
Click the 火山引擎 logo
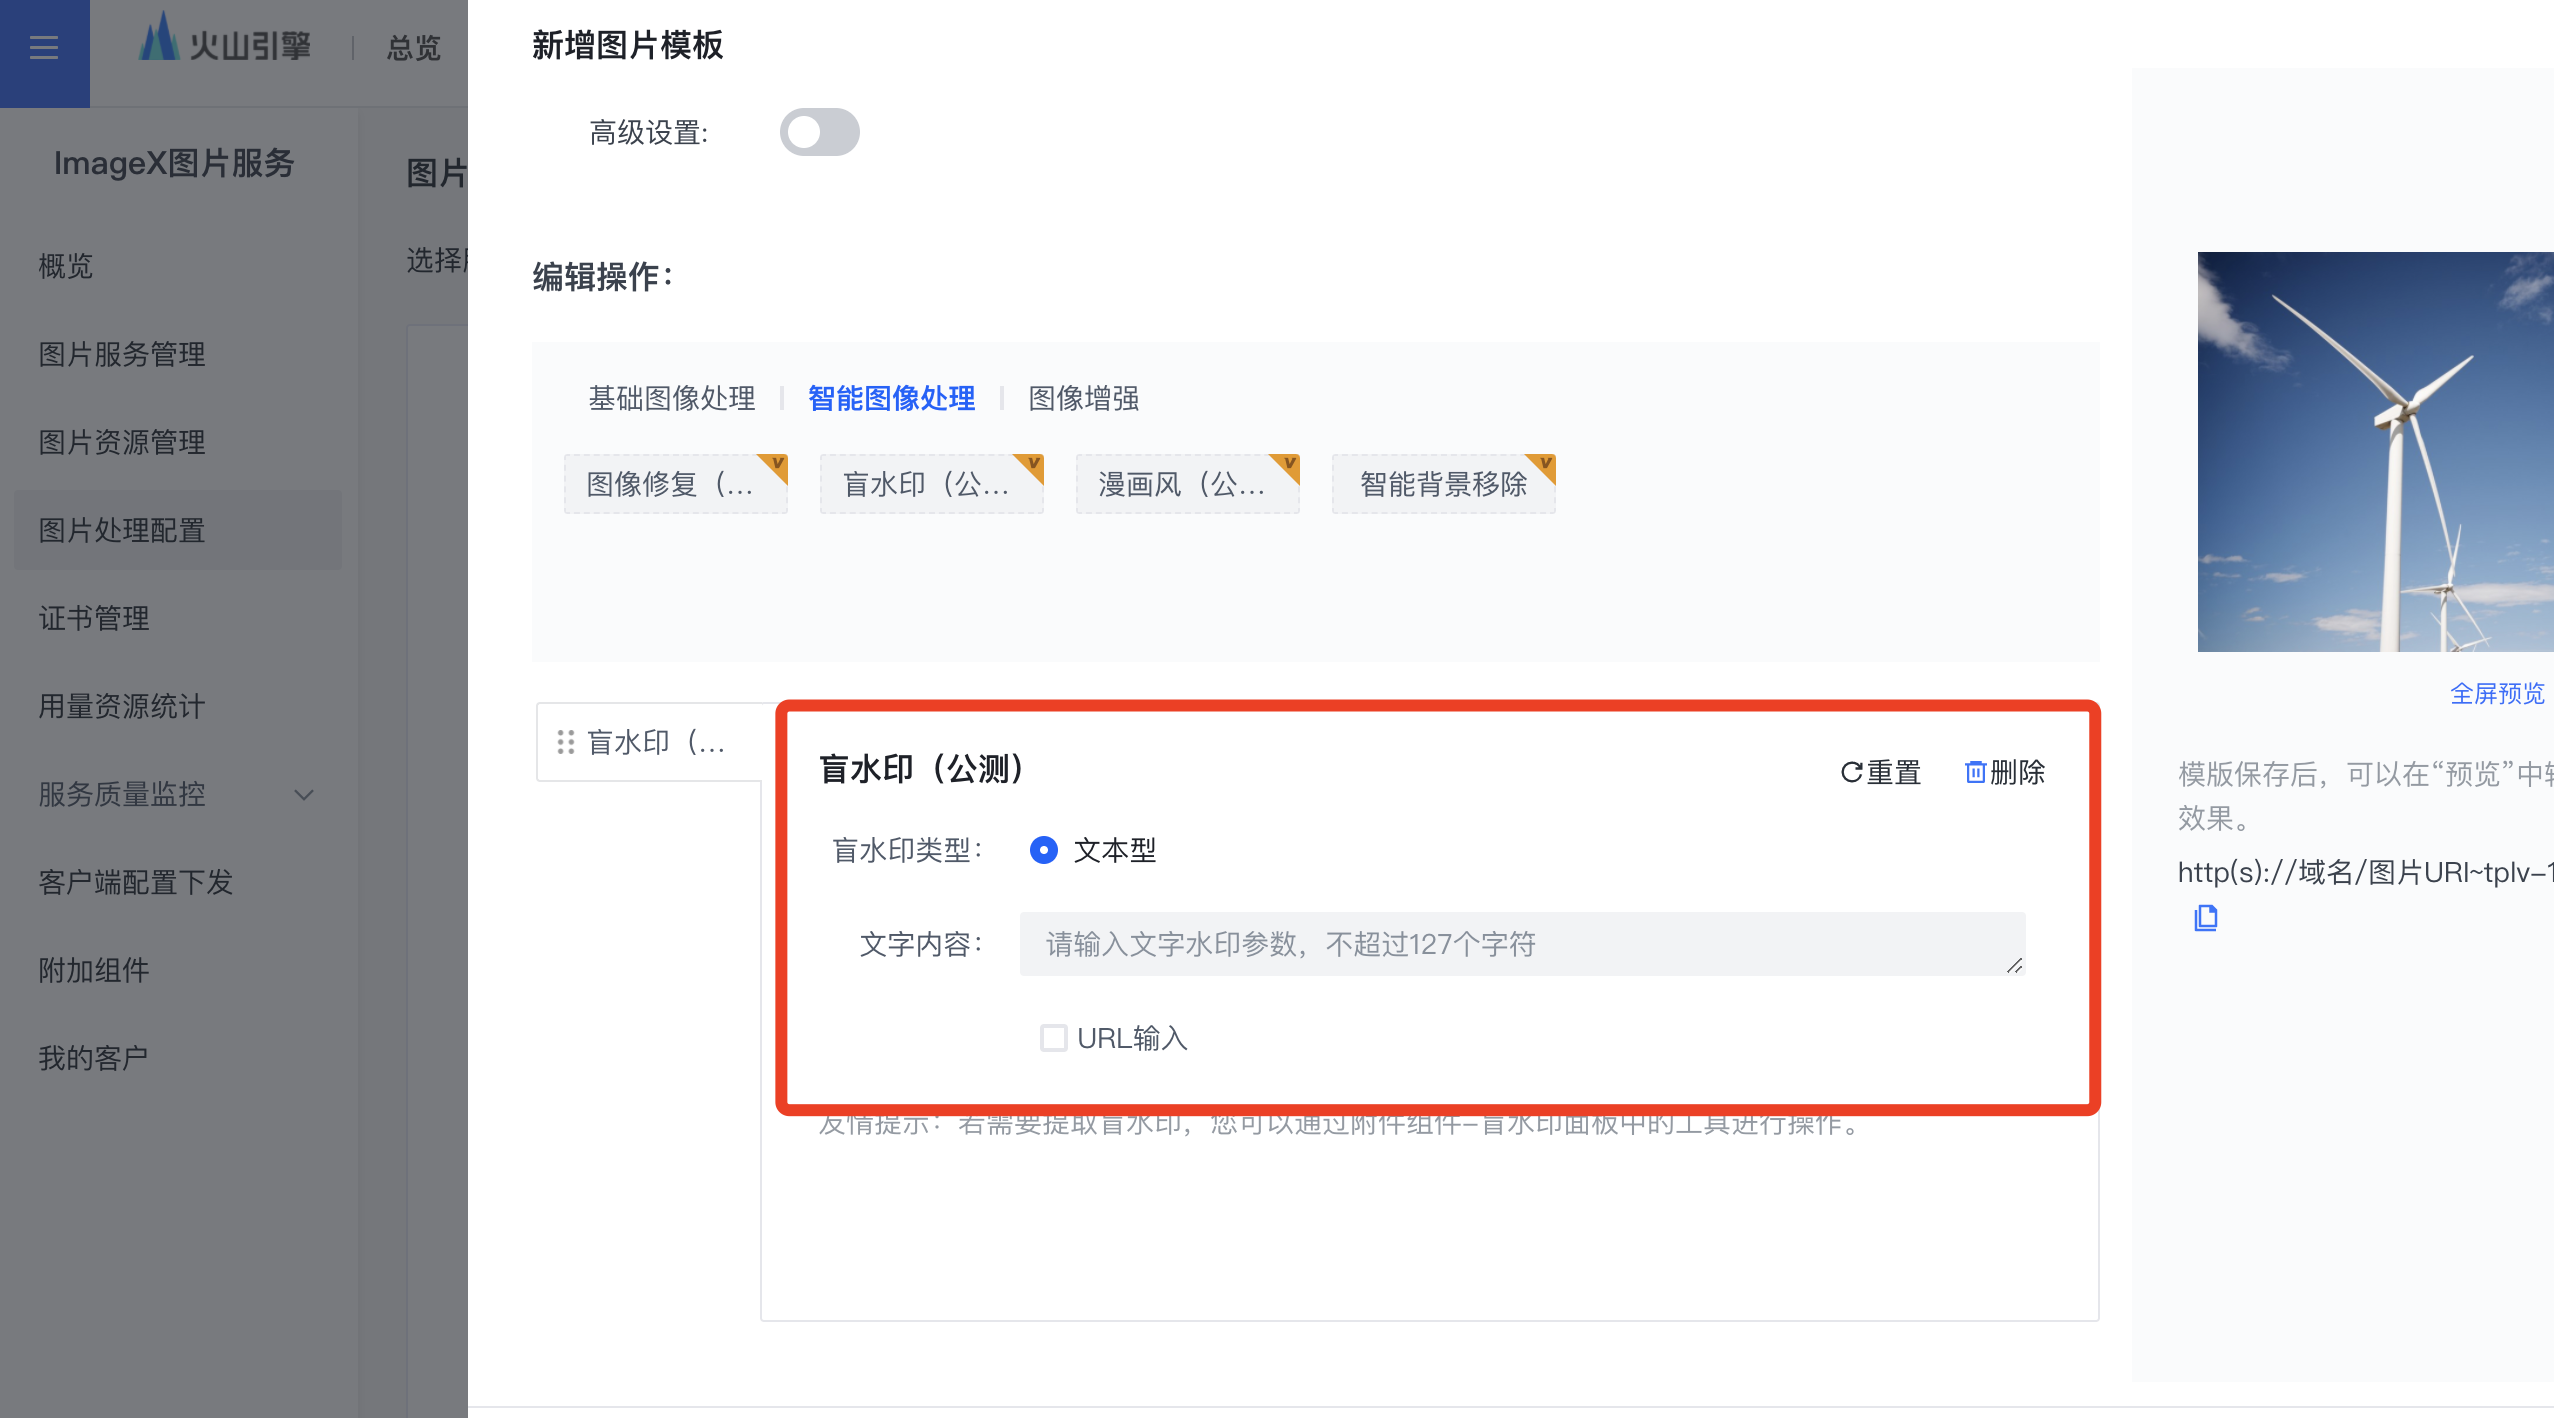tap(225, 42)
